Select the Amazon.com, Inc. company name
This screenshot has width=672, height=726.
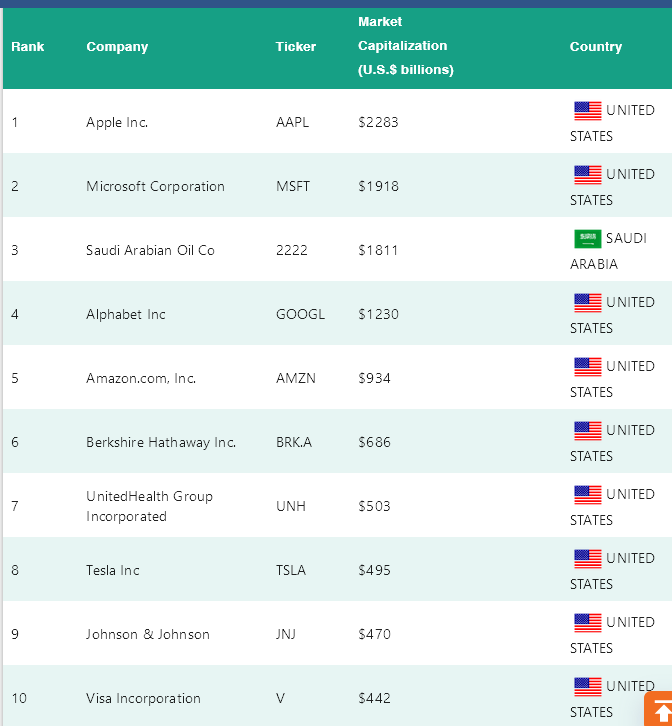(x=141, y=378)
